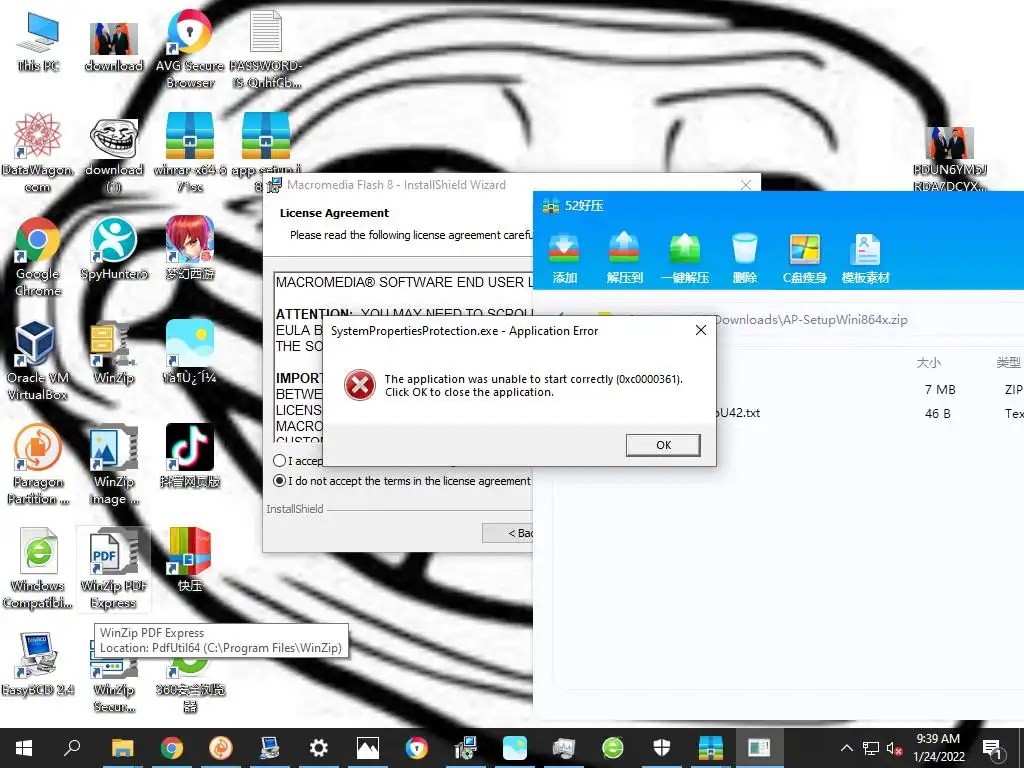Click the 46 B size cell
1024x768 pixels.
point(938,413)
